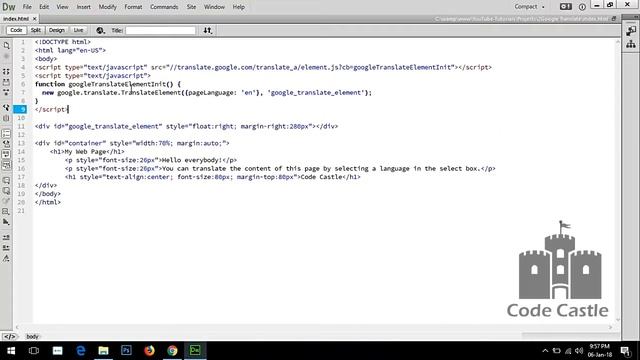Open Microsoft Edge from taskbar
640x360 pixels.
click(80, 351)
